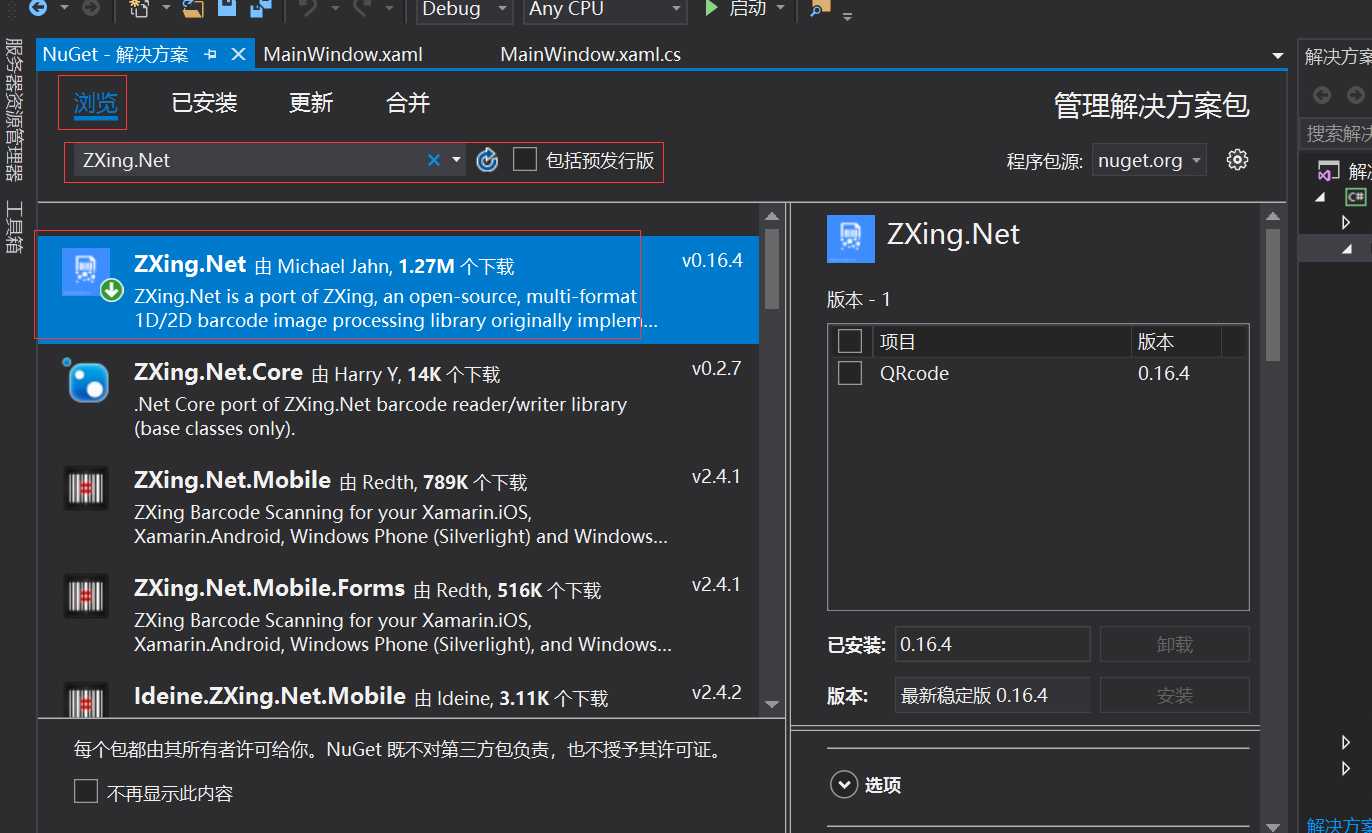The height and width of the screenshot is (833, 1372).
Task: Select the ZXing.Net package by Michael Jahn
Action: pyautogui.click(x=398, y=289)
